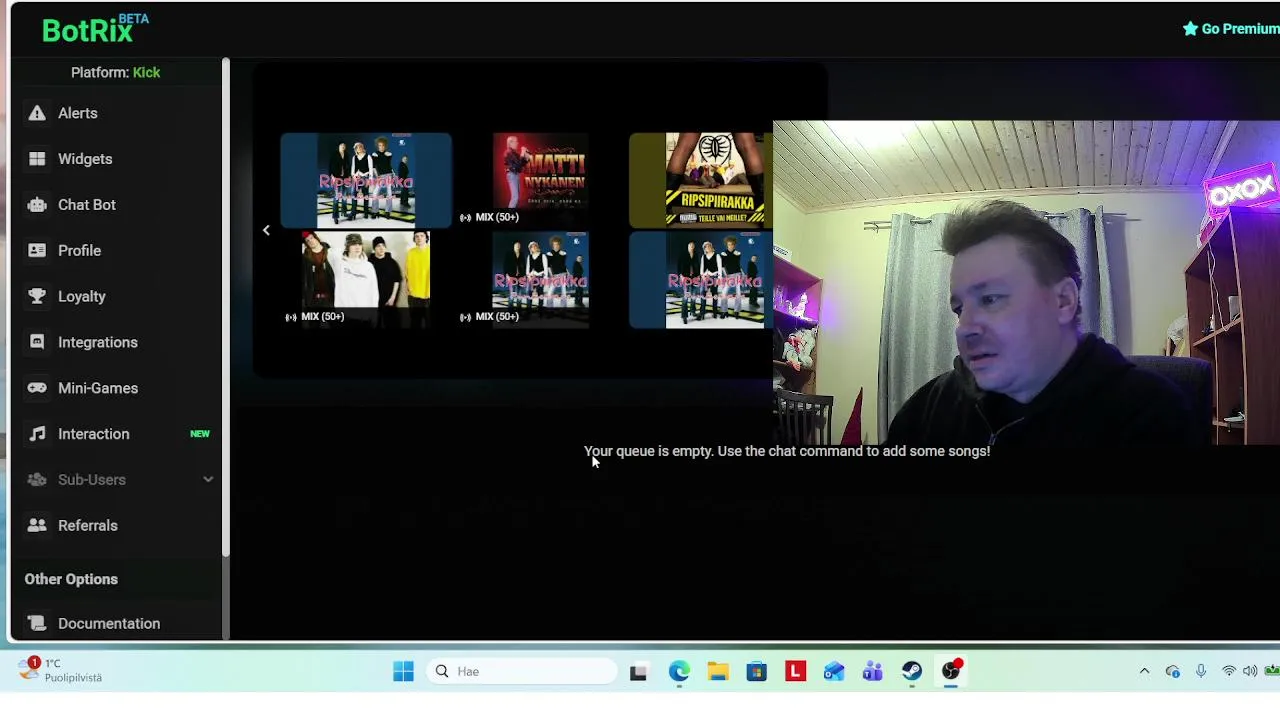1280x720 pixels.
Task: Click the Profile card icon
Action: (x=37, y=250)
